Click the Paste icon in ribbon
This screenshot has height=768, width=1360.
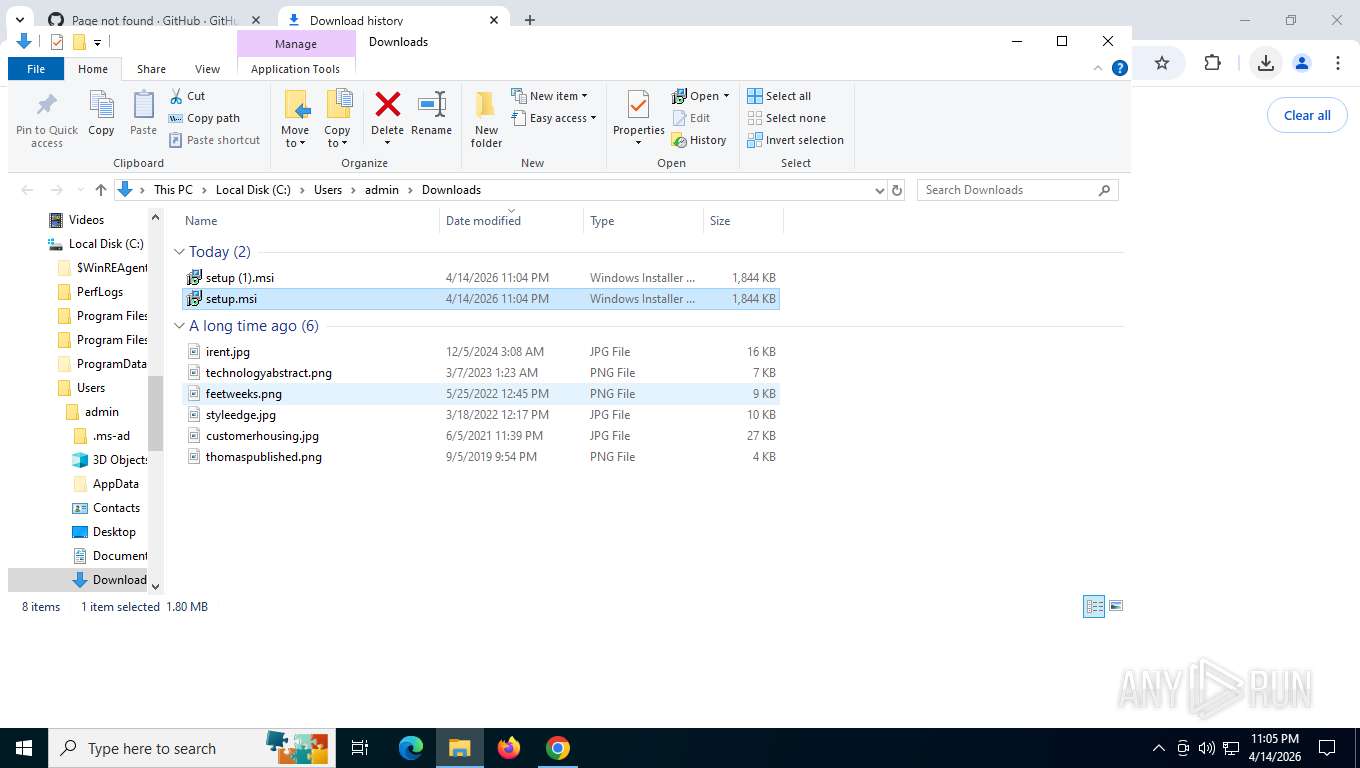click(144, 105)
